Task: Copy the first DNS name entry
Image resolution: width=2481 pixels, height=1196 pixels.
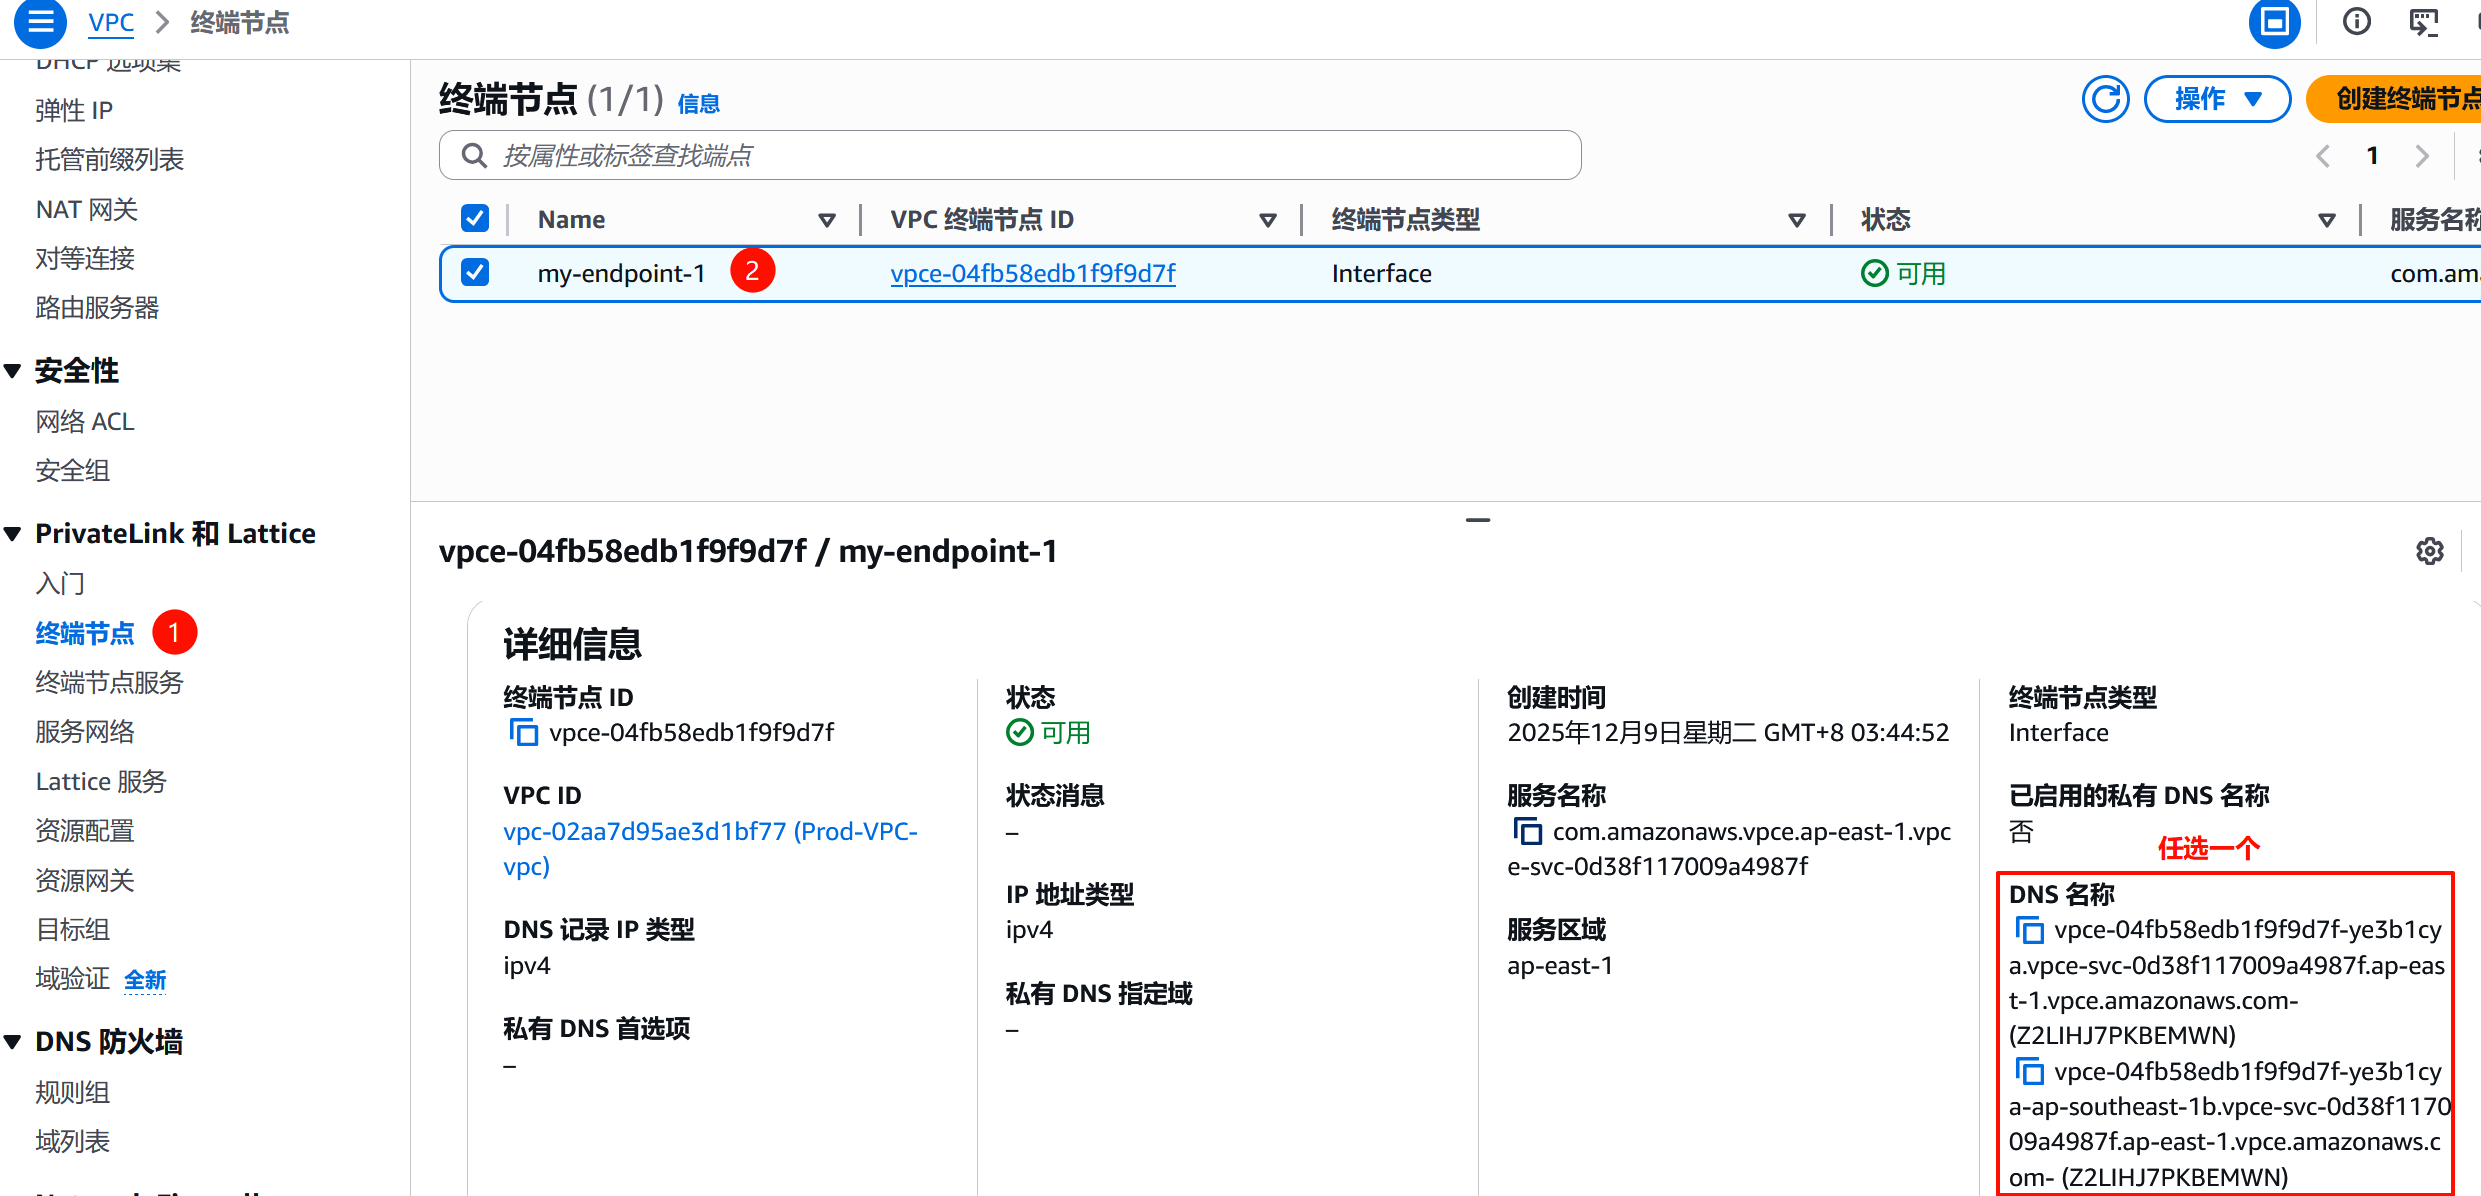Action: tap(2029, 930)
